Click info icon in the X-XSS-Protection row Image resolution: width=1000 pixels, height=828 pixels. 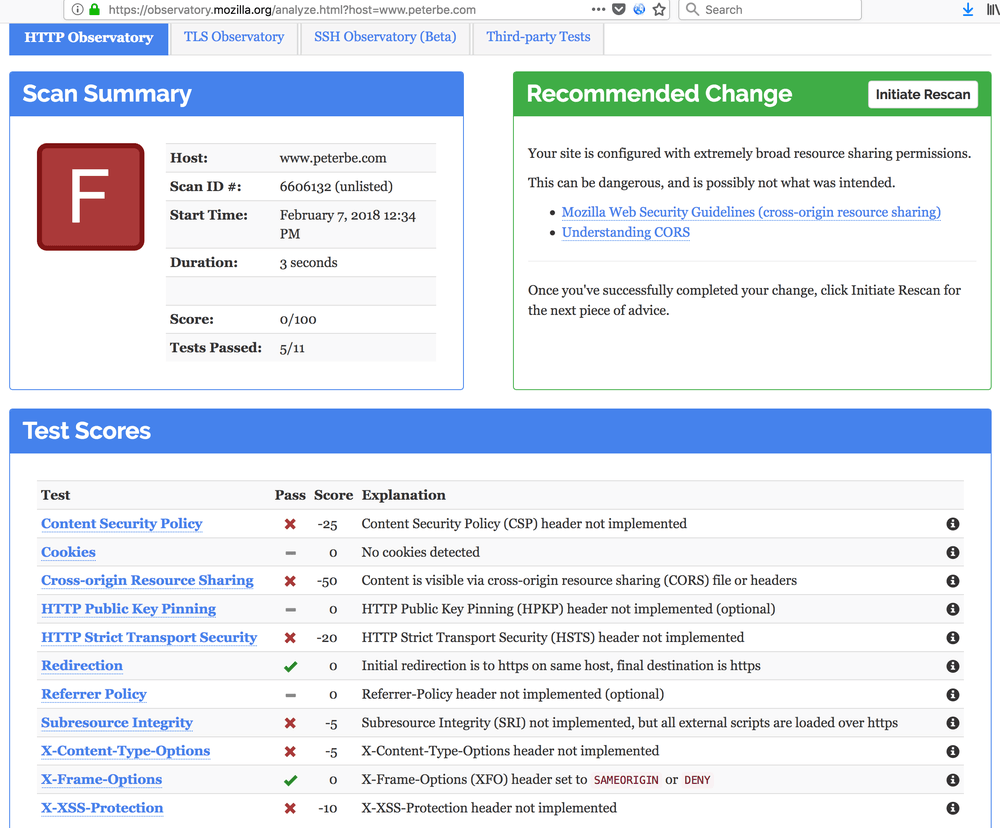coord(953,808)
